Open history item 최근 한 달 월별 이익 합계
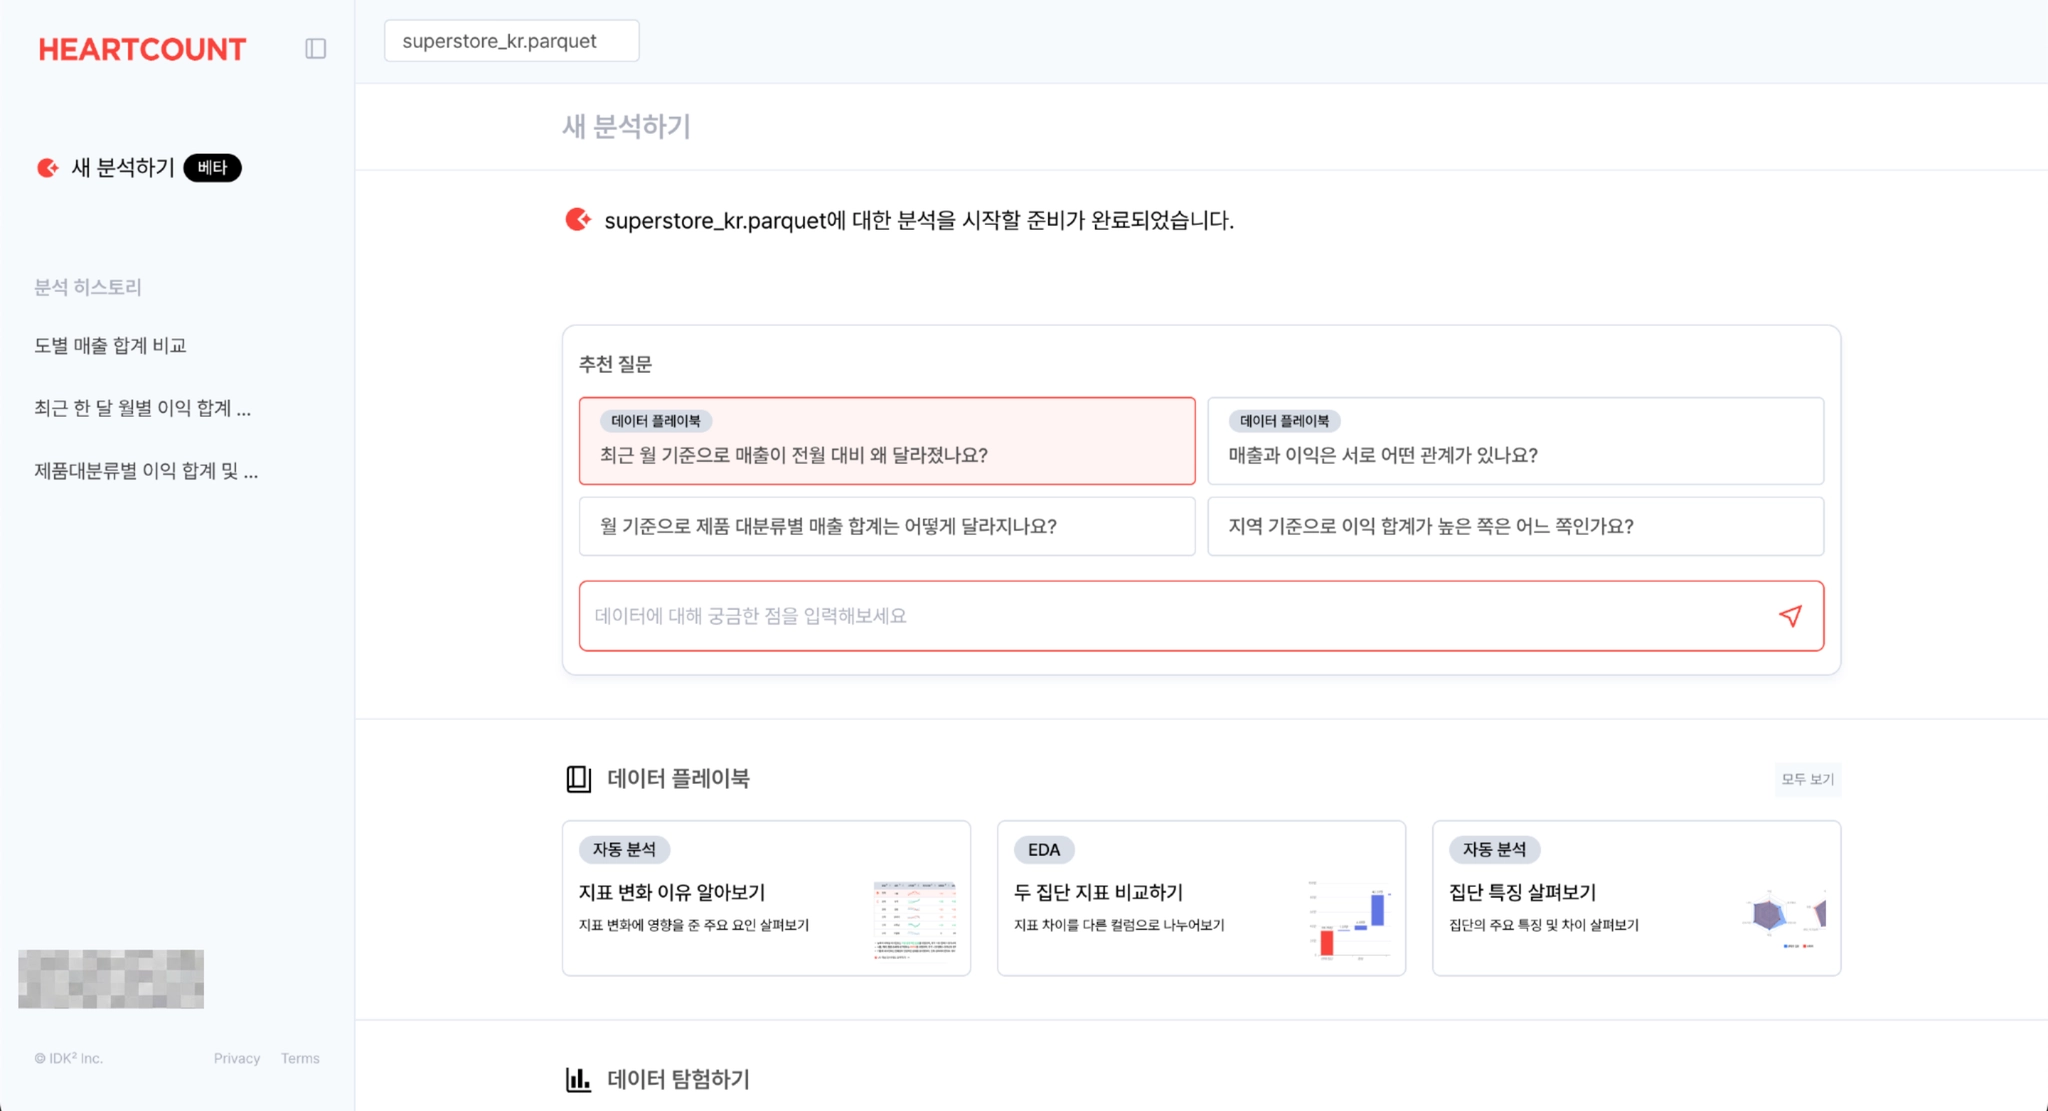The height and width of the screenshot is (1111, 2048). click(x=142, y=408)
